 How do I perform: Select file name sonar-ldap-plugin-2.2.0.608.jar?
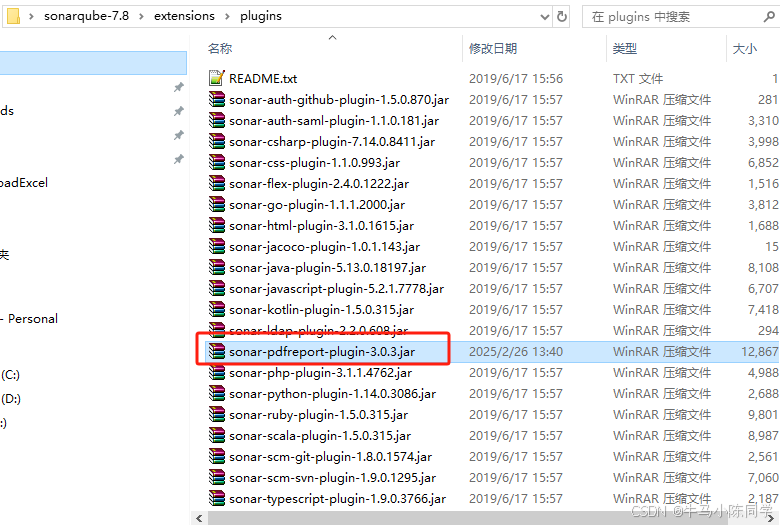[318, 330]
